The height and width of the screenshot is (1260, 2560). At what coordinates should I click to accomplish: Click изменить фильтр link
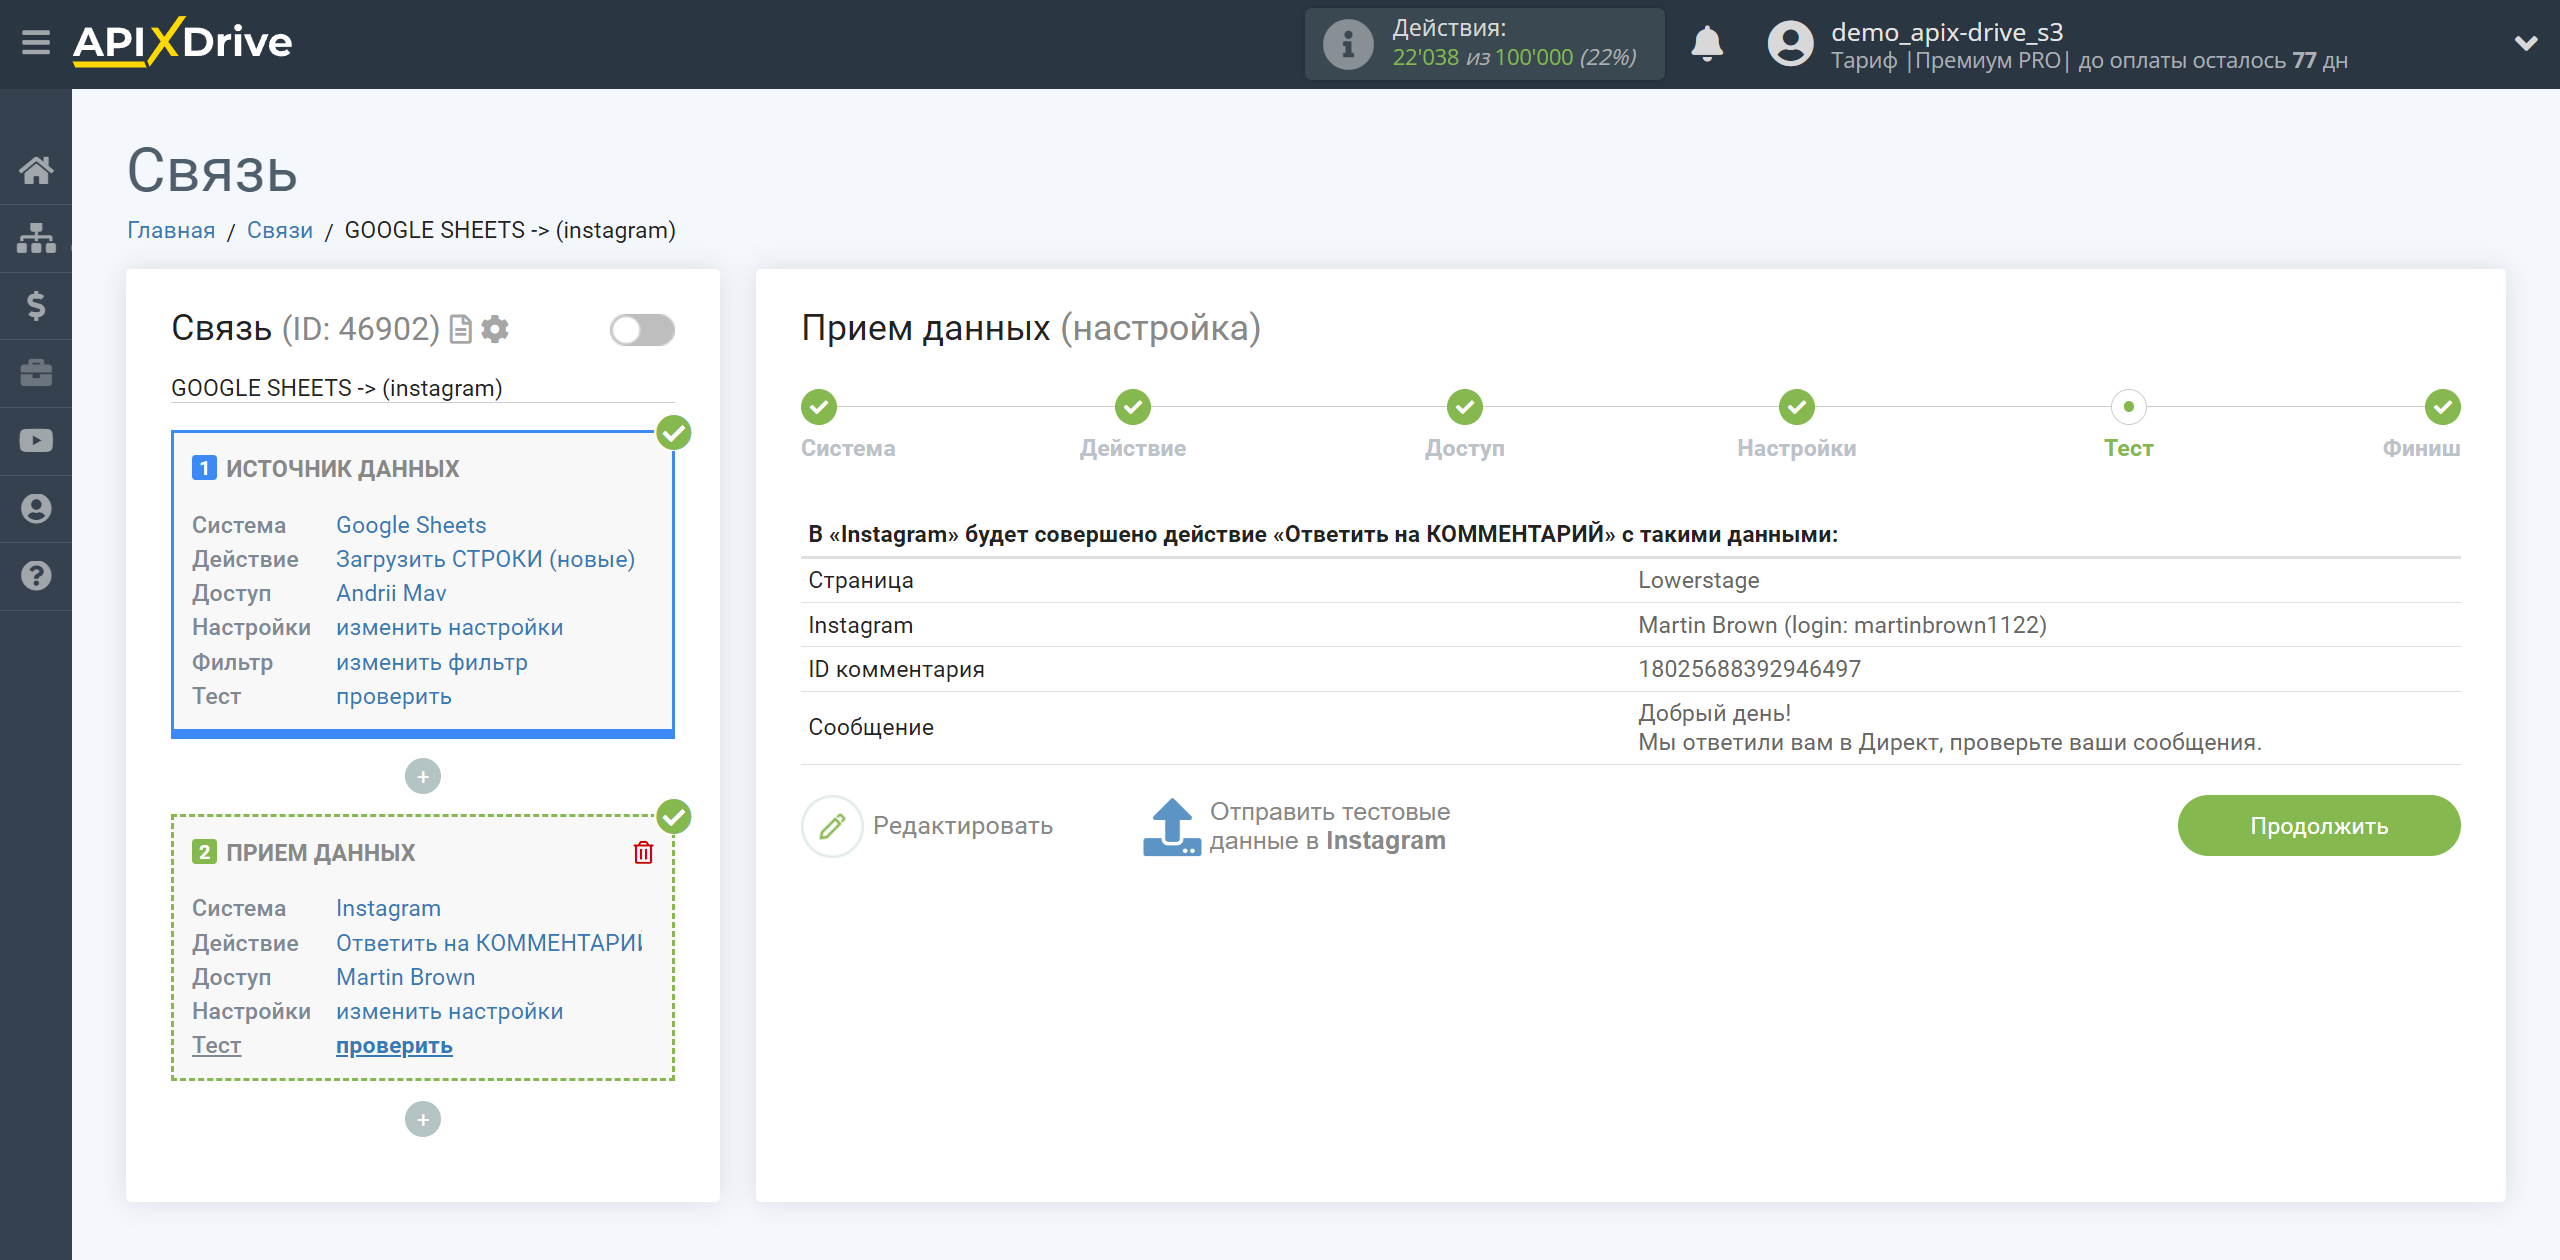point(432,662)
